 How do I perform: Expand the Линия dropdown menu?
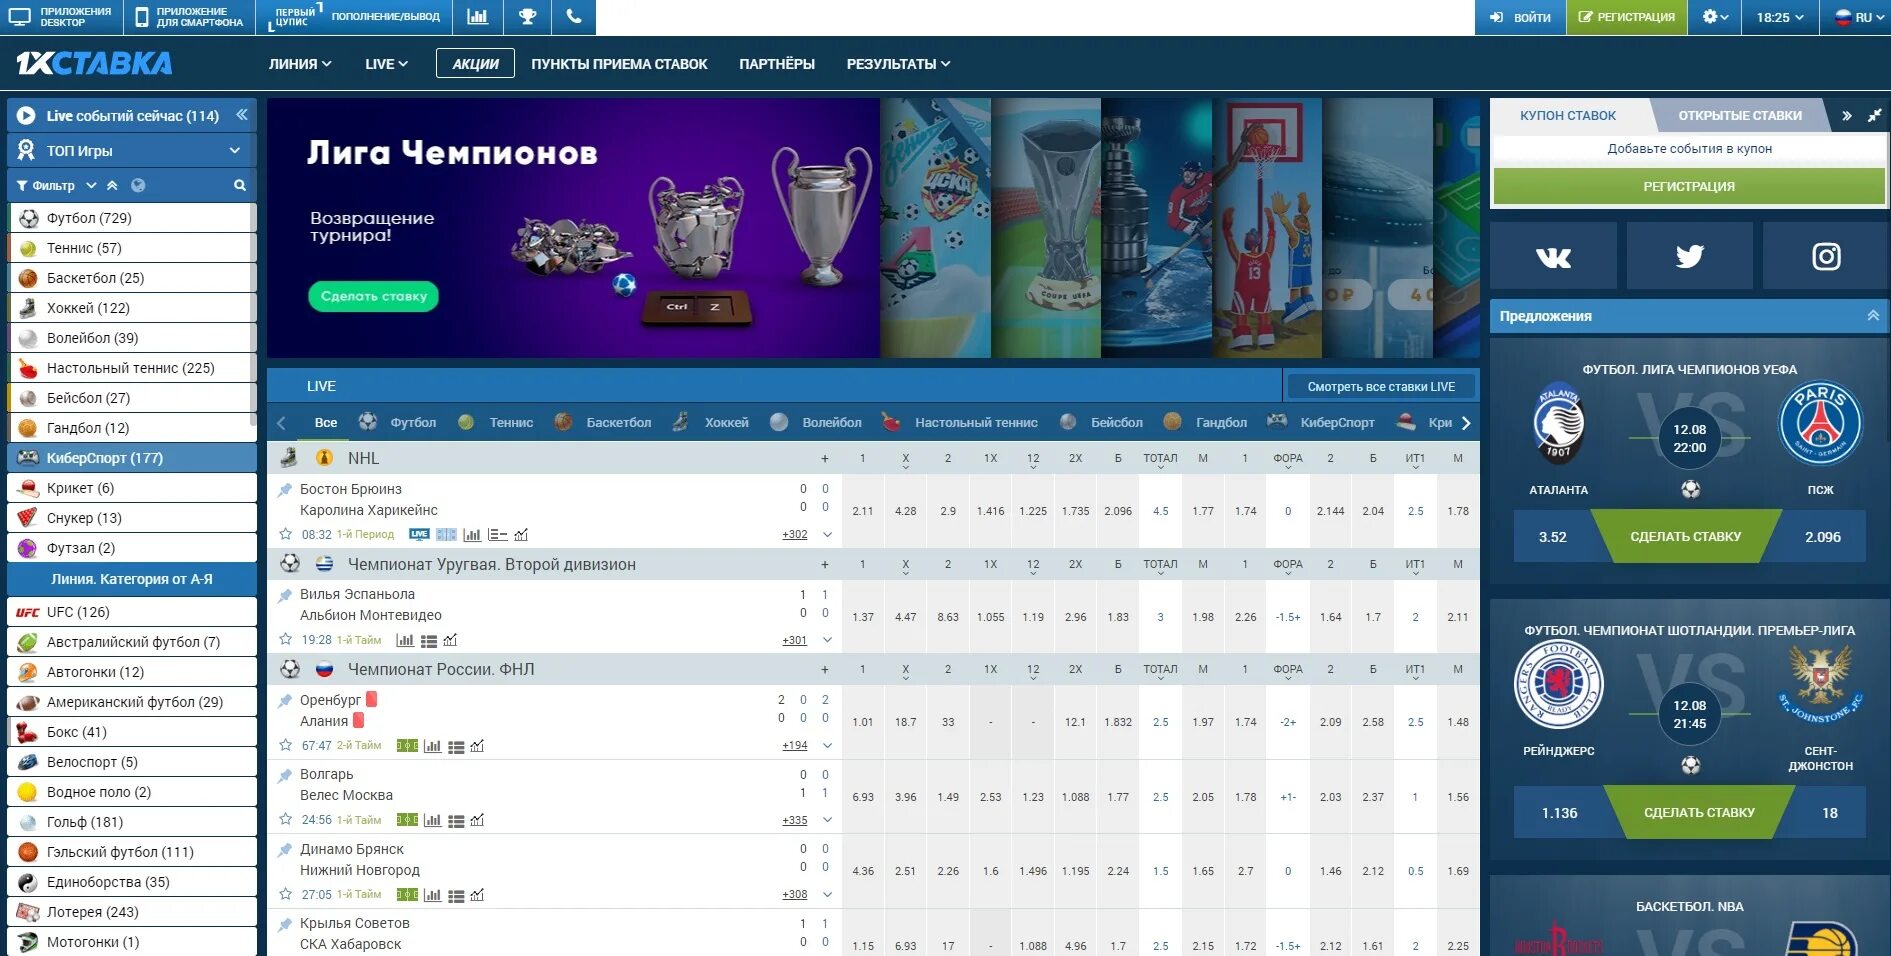coord(300,64)
